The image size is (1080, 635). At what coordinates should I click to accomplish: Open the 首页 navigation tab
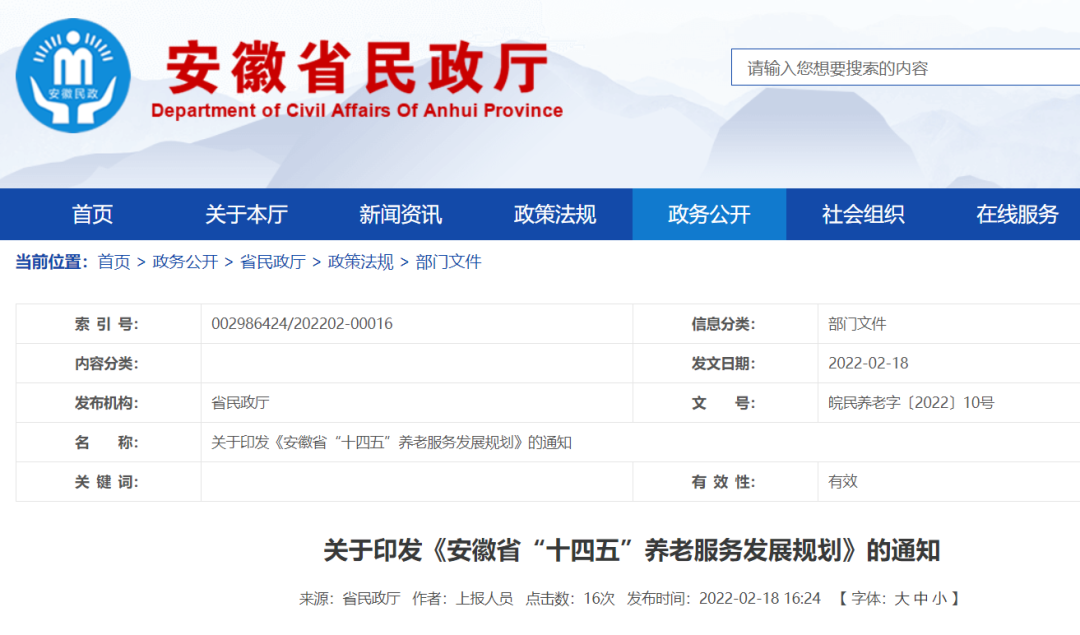pyautogui.click(x=92, y=214)
